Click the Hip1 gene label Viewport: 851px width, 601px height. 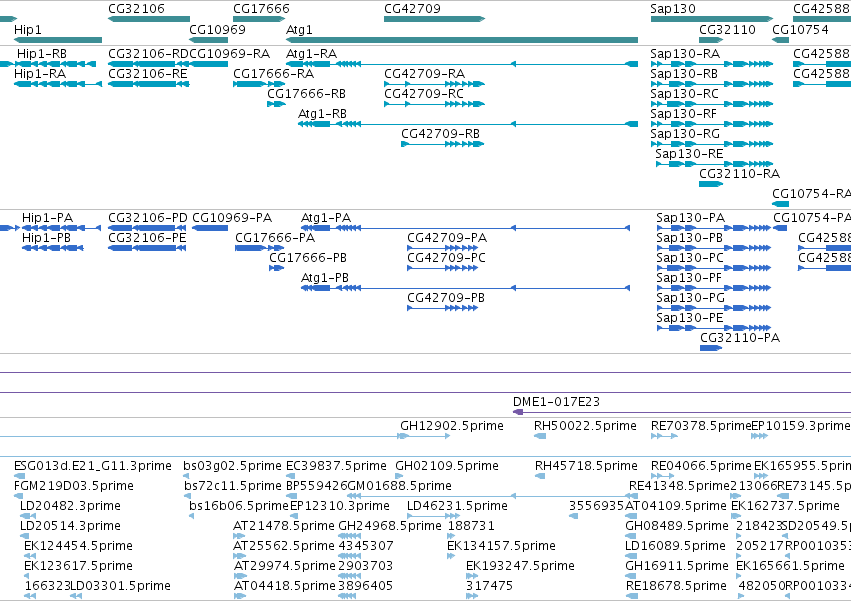click(x=28, y=29)
